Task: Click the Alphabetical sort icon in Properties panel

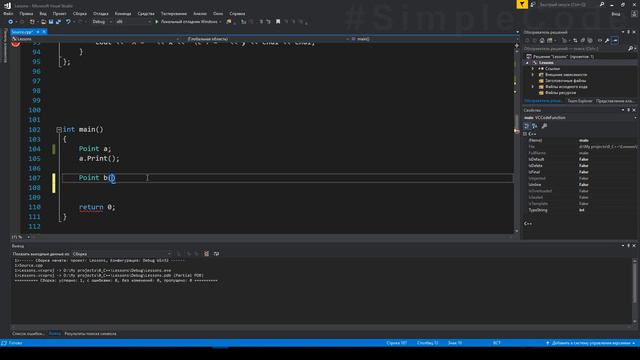Action: click(x=535, y=126)
